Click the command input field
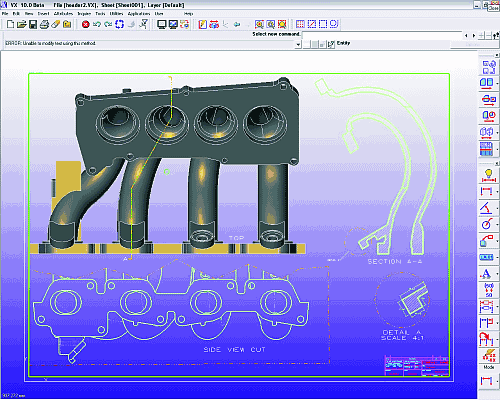The width and height of the screenshot is (500, 400). (383, 35)
